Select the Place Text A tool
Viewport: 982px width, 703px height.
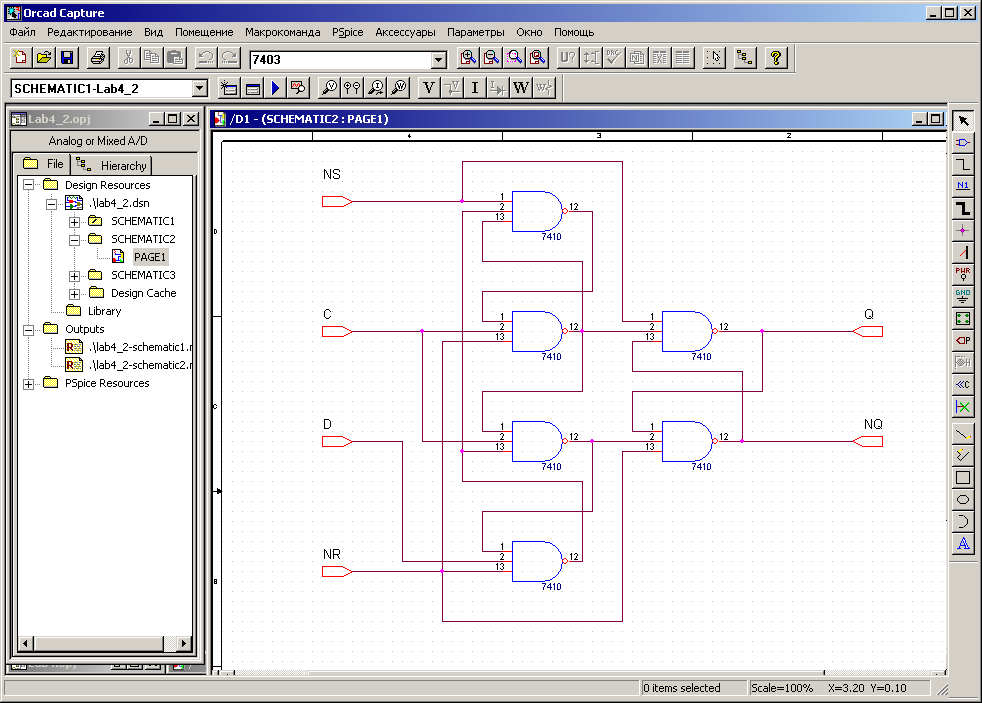[963, 543]
